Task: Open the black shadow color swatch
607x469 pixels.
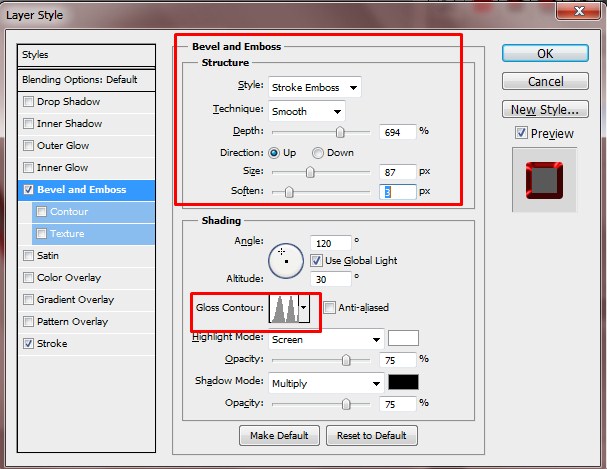Action: [403, 382]
